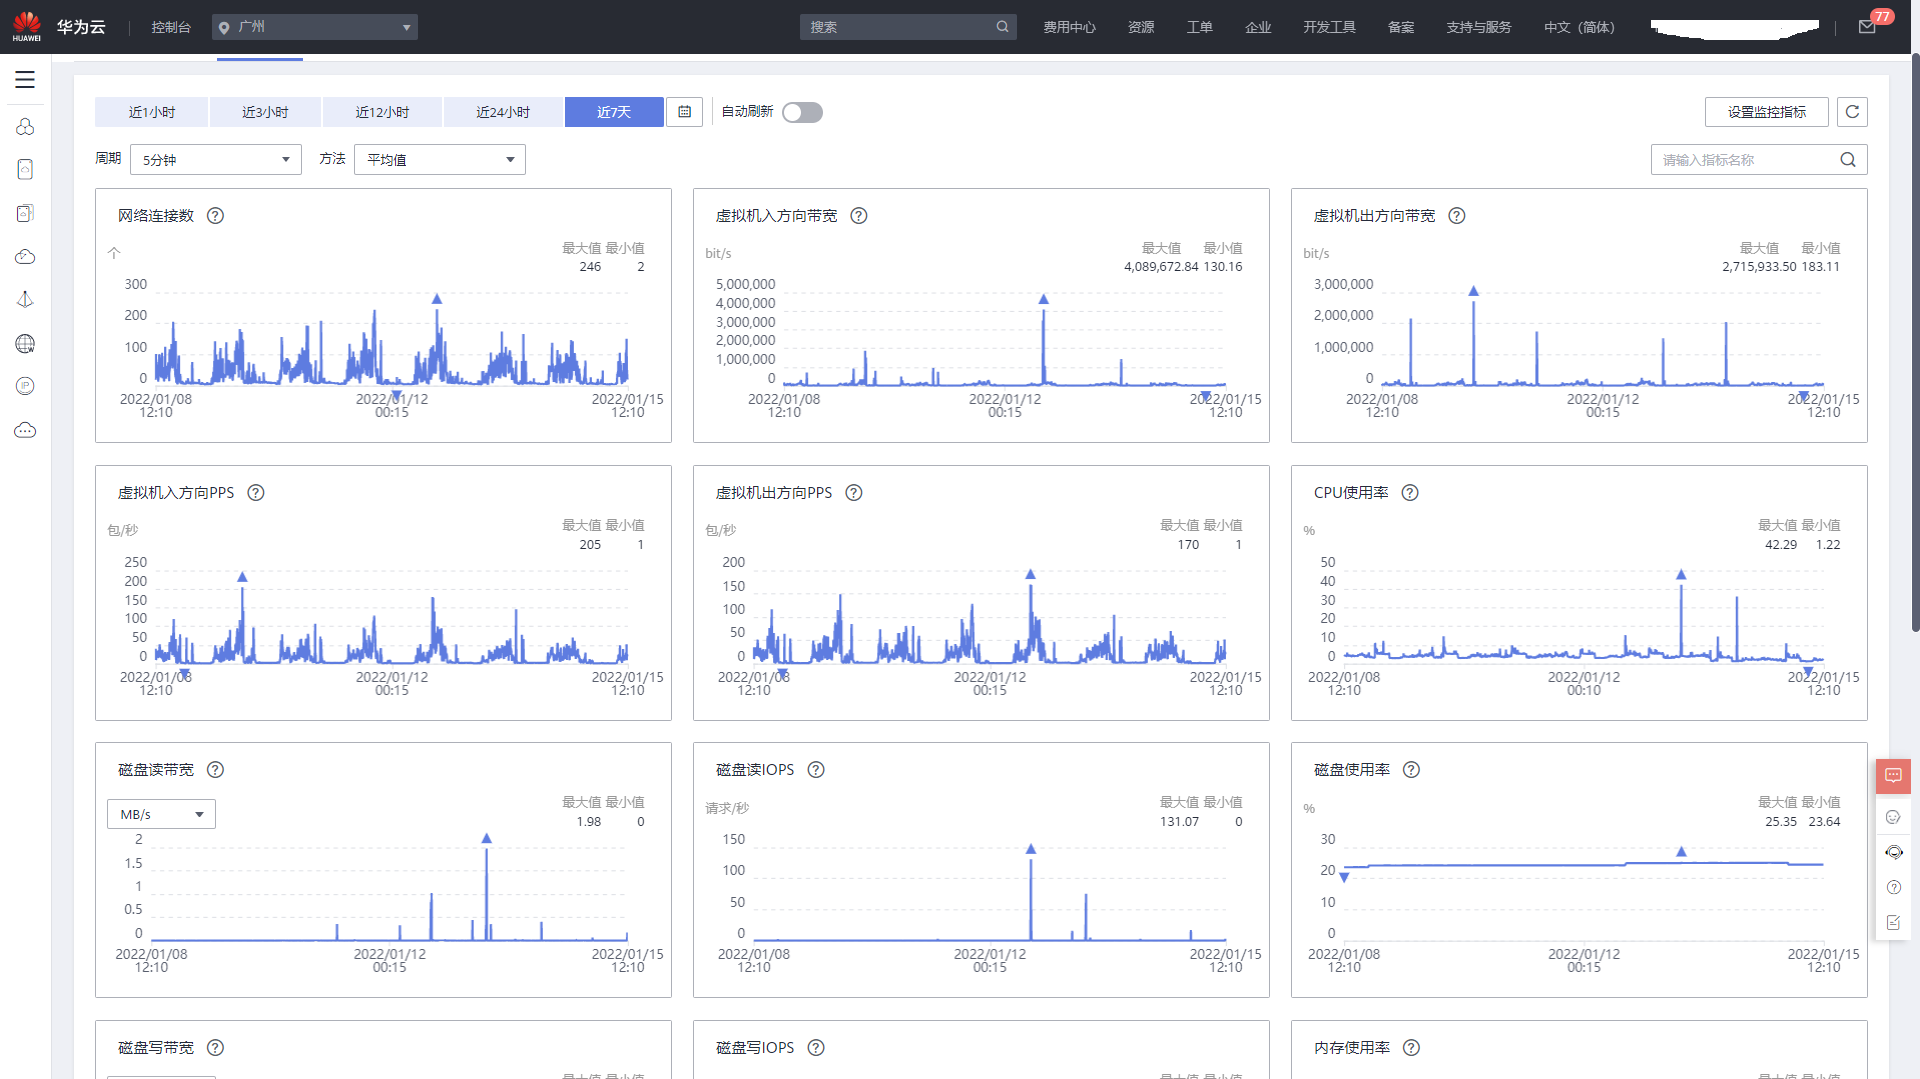Click the Huawei Cloud logo
Screen dimensions: 1920x1079
coord(27,26)
